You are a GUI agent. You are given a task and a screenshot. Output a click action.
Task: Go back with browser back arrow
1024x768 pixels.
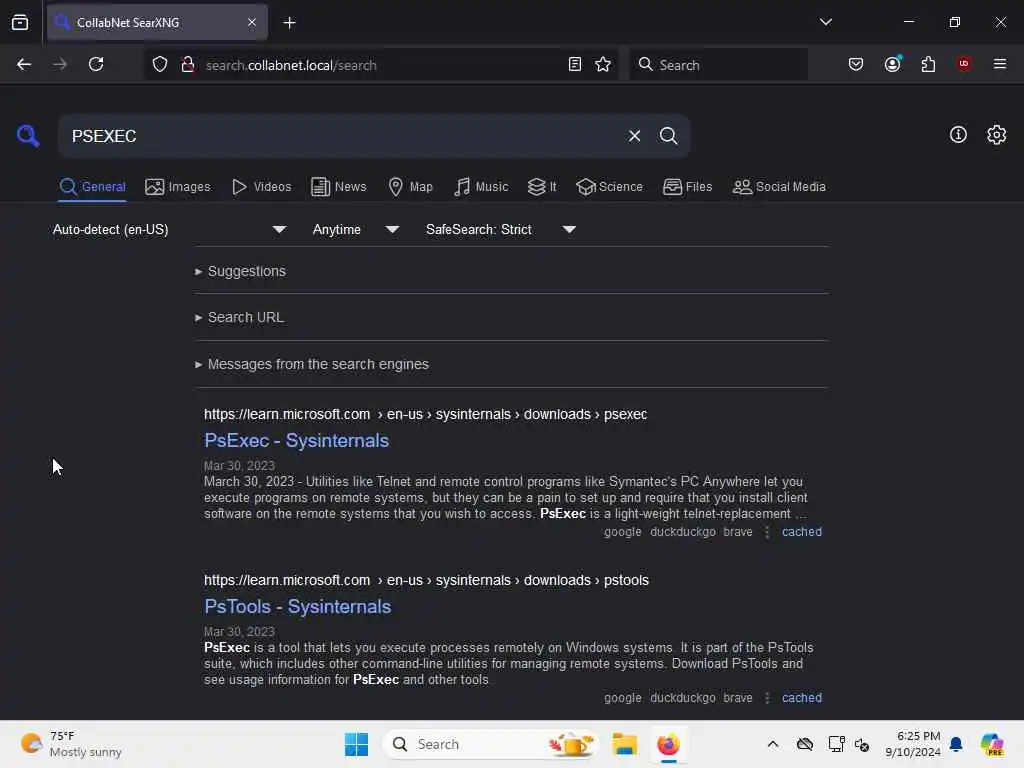pos(24,64)
